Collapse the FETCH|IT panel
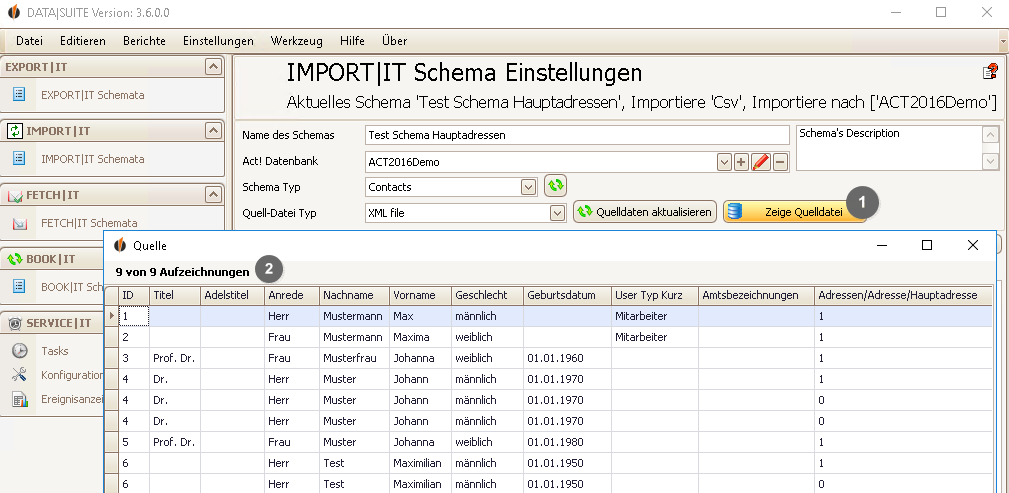Screen dimensions: 1009x493 tap(212, 194)
